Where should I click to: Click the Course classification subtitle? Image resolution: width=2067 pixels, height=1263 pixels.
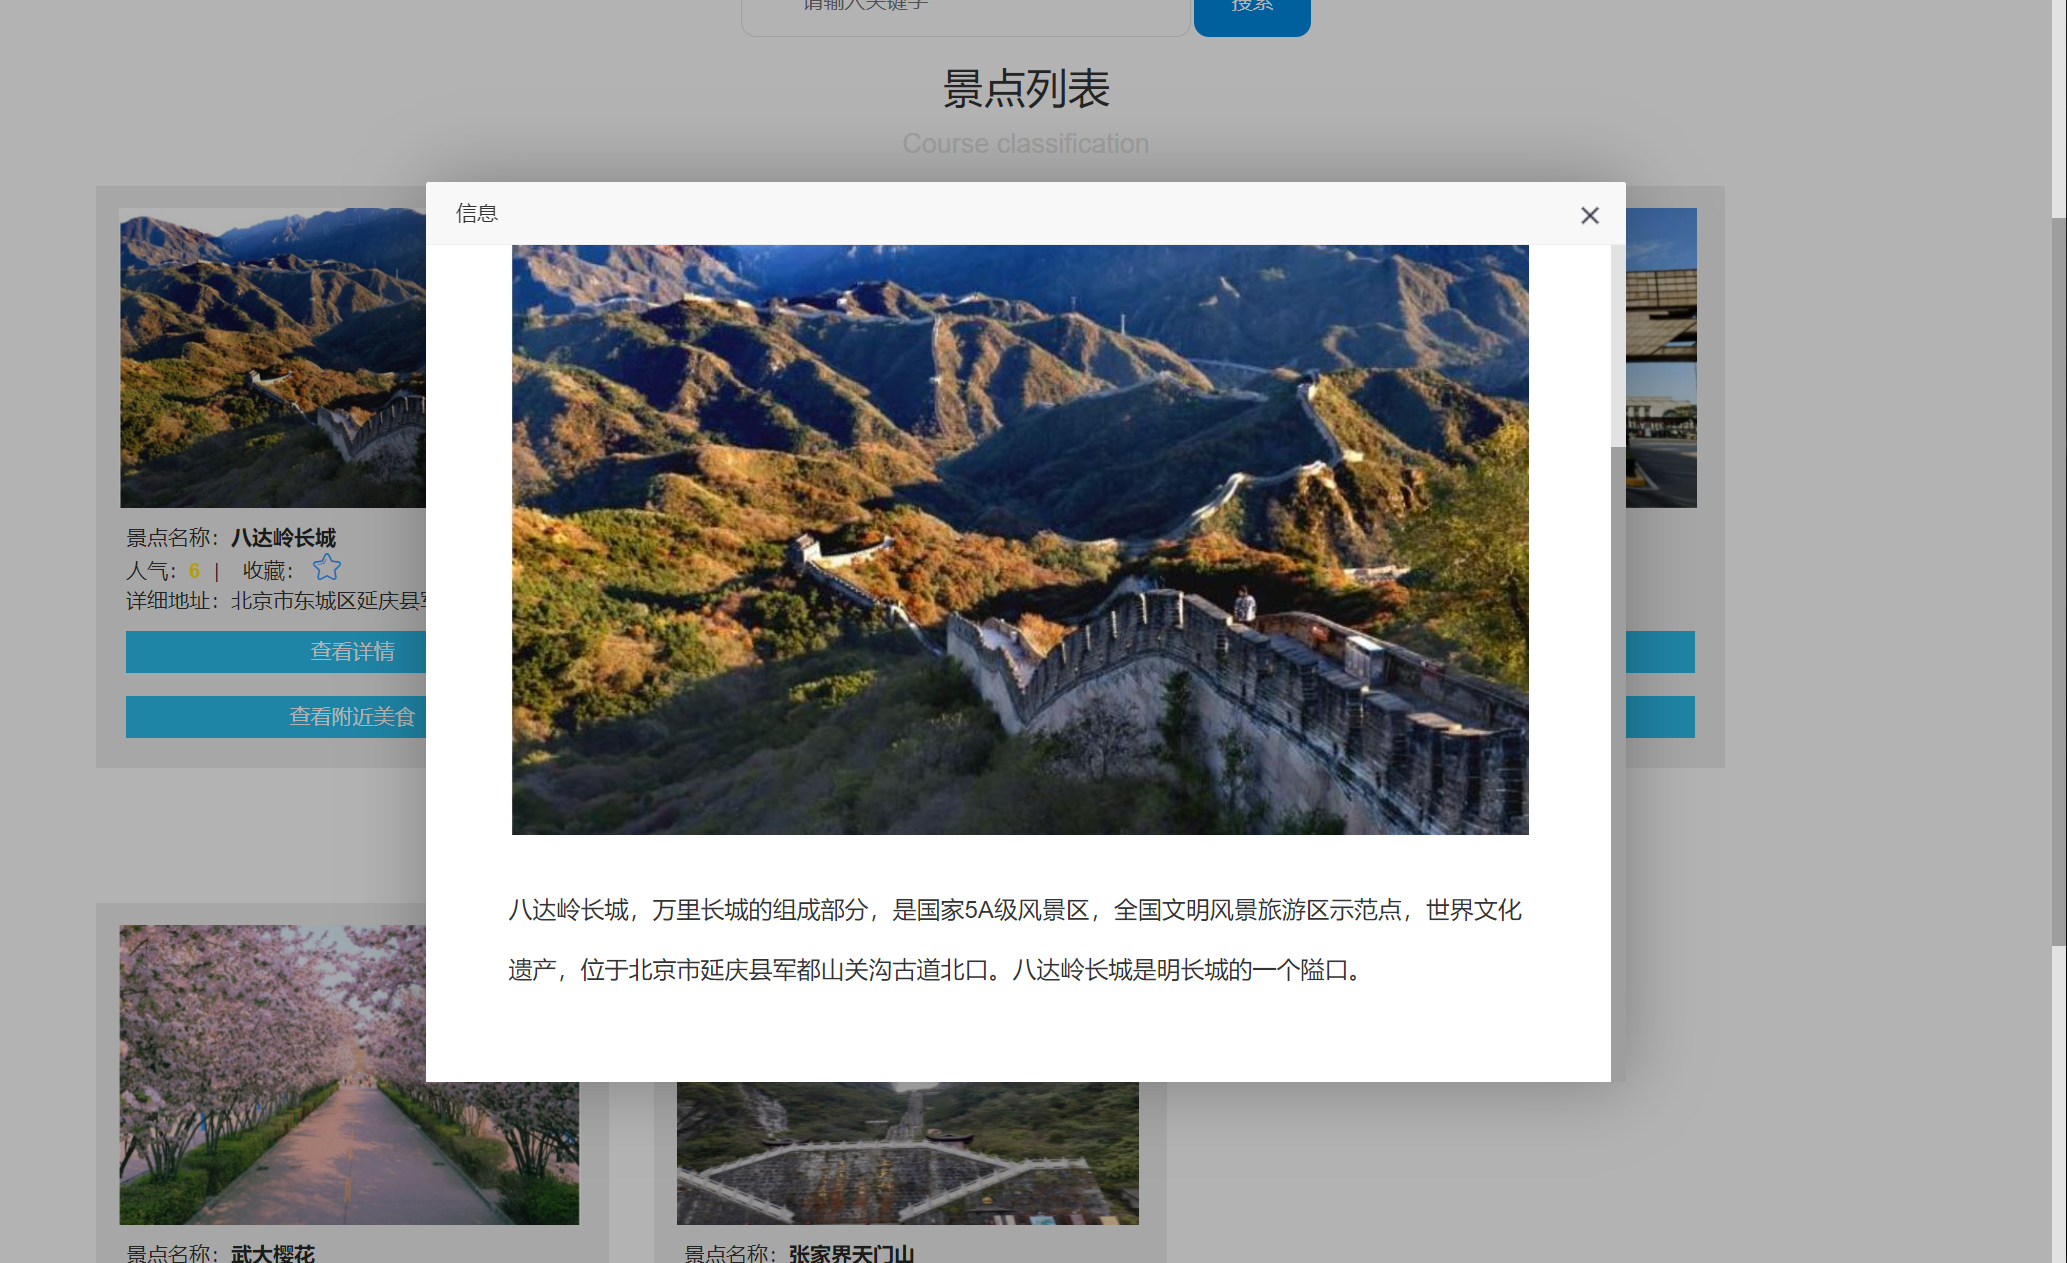pyautogui.click(x=1026, y=143)
